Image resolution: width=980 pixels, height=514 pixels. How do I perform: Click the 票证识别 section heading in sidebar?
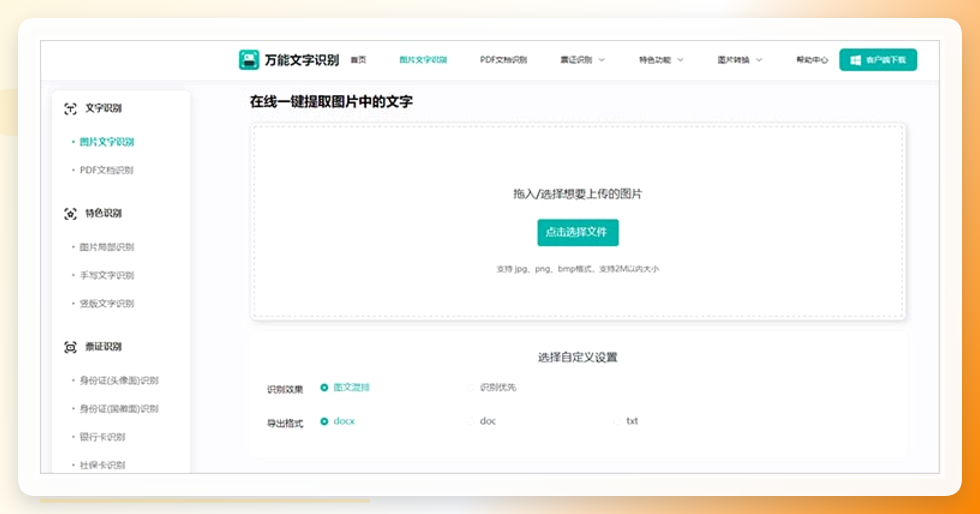(103, 346)
